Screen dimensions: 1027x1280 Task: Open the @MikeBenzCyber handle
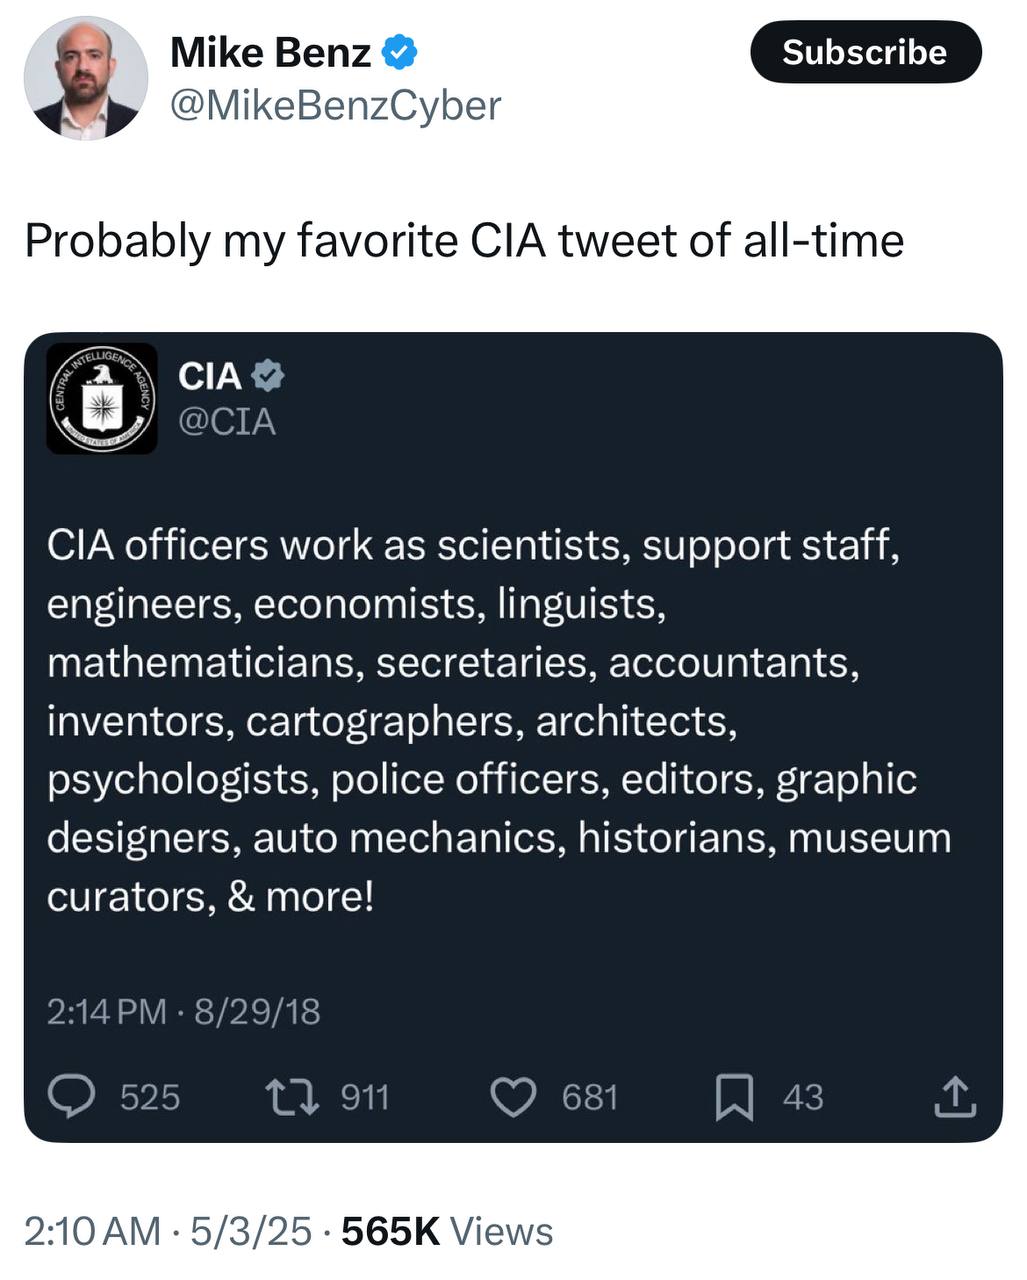pos(336,105)
